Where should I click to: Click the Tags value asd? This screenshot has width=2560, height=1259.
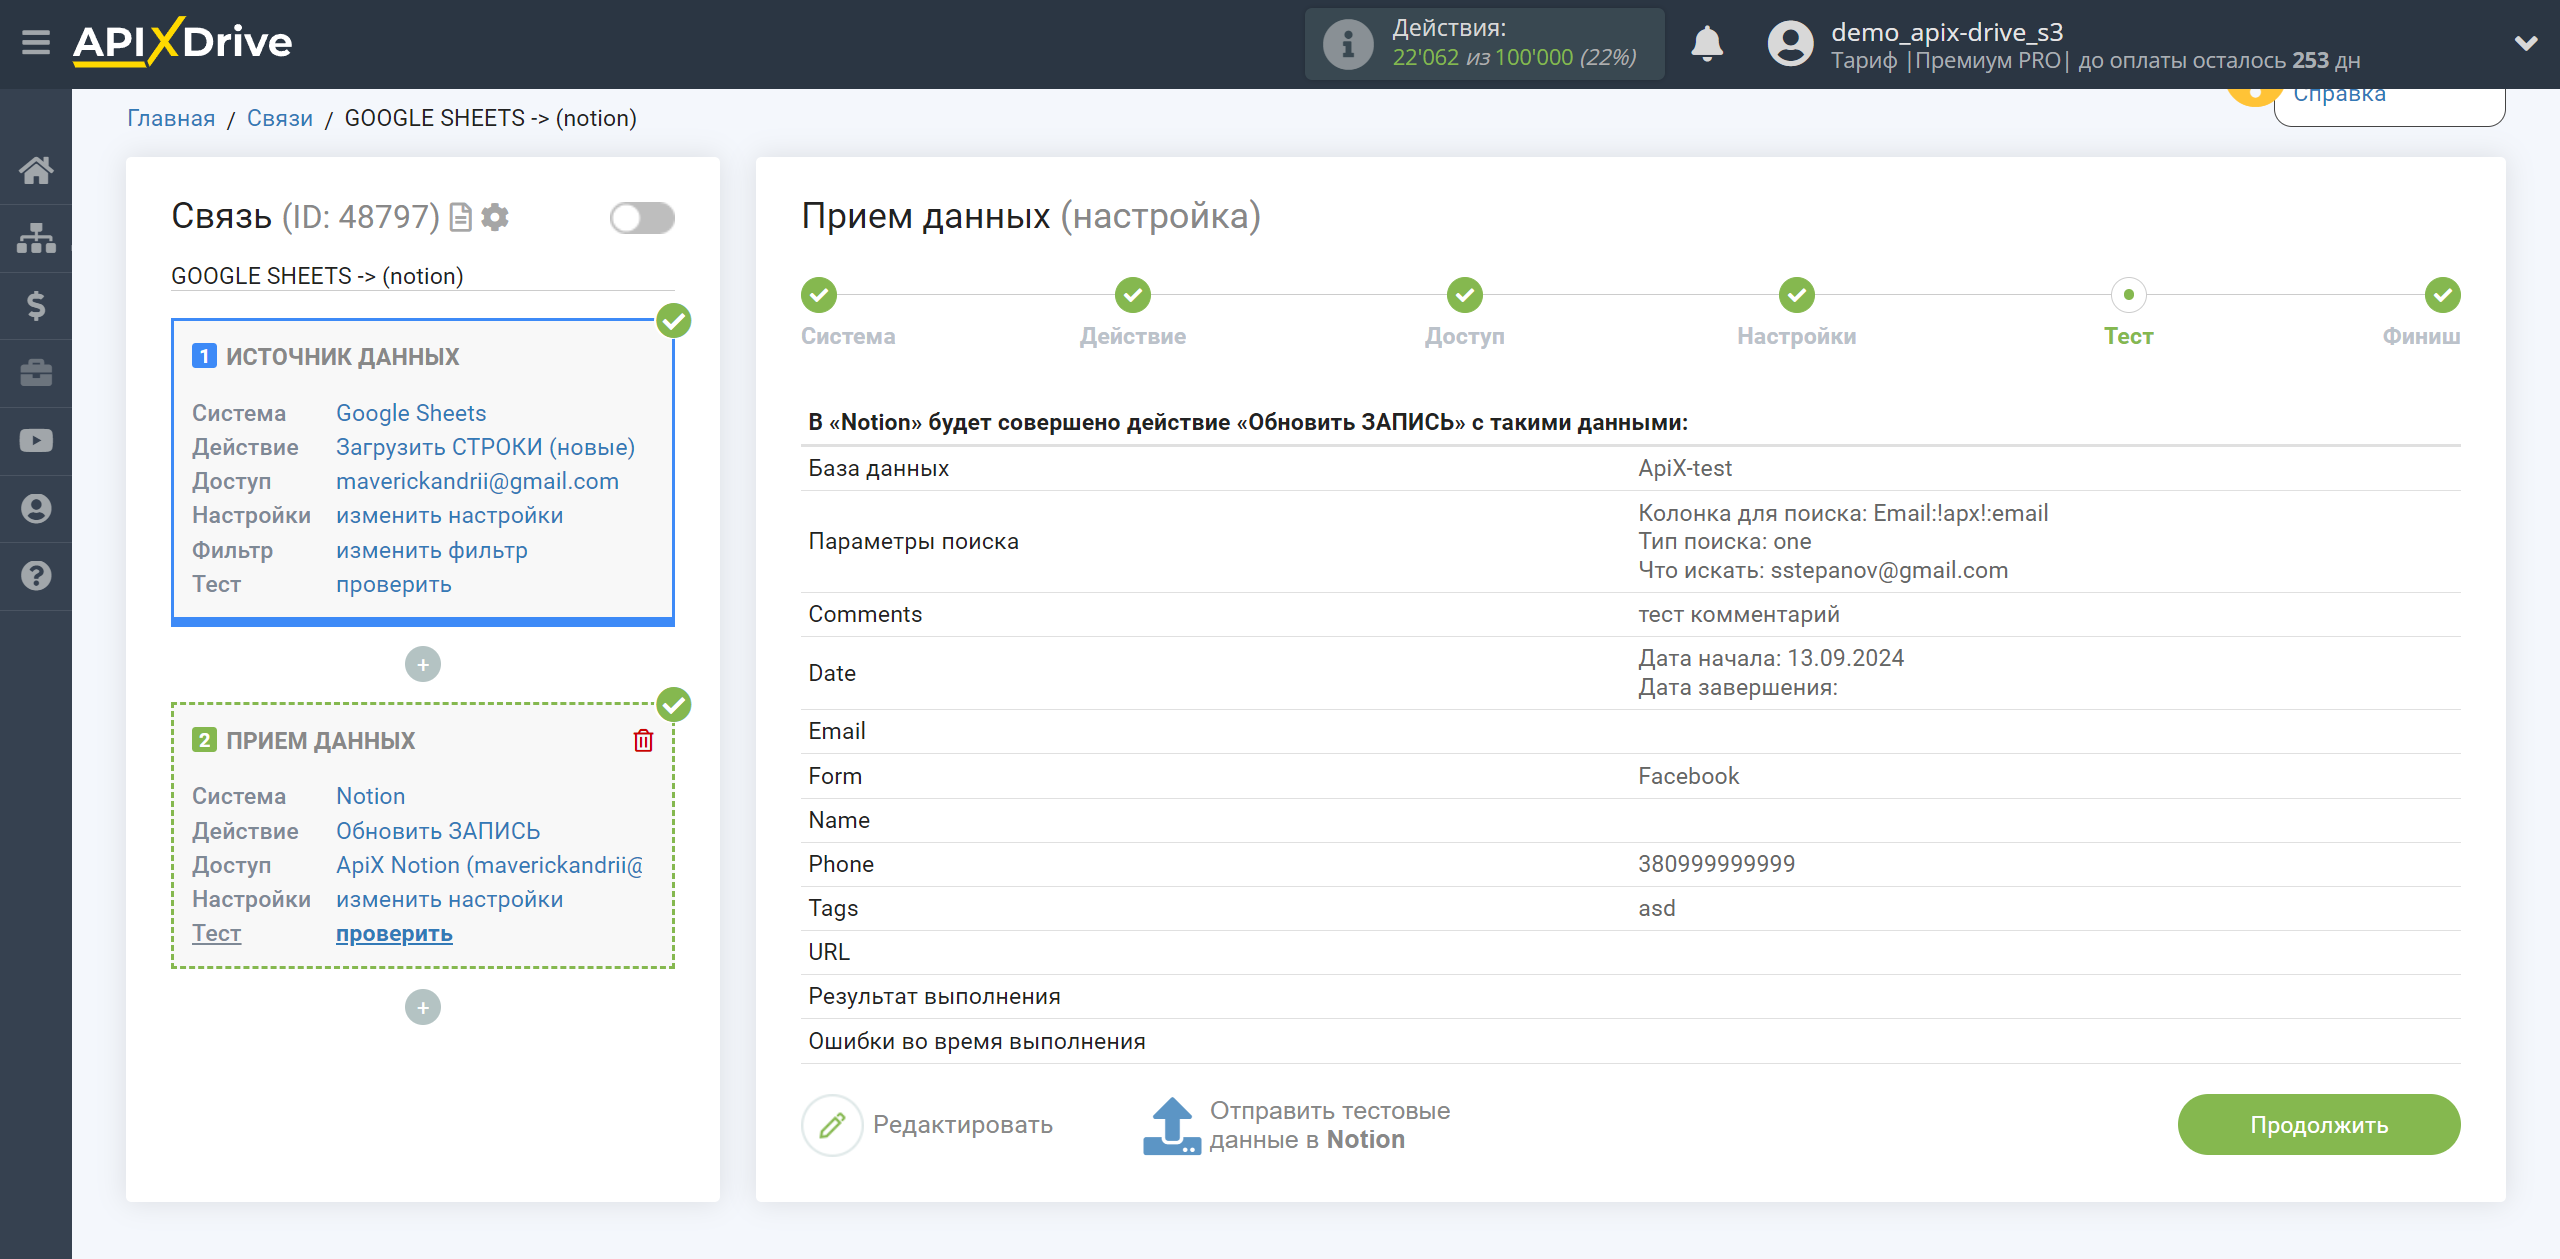[1656, 908]
